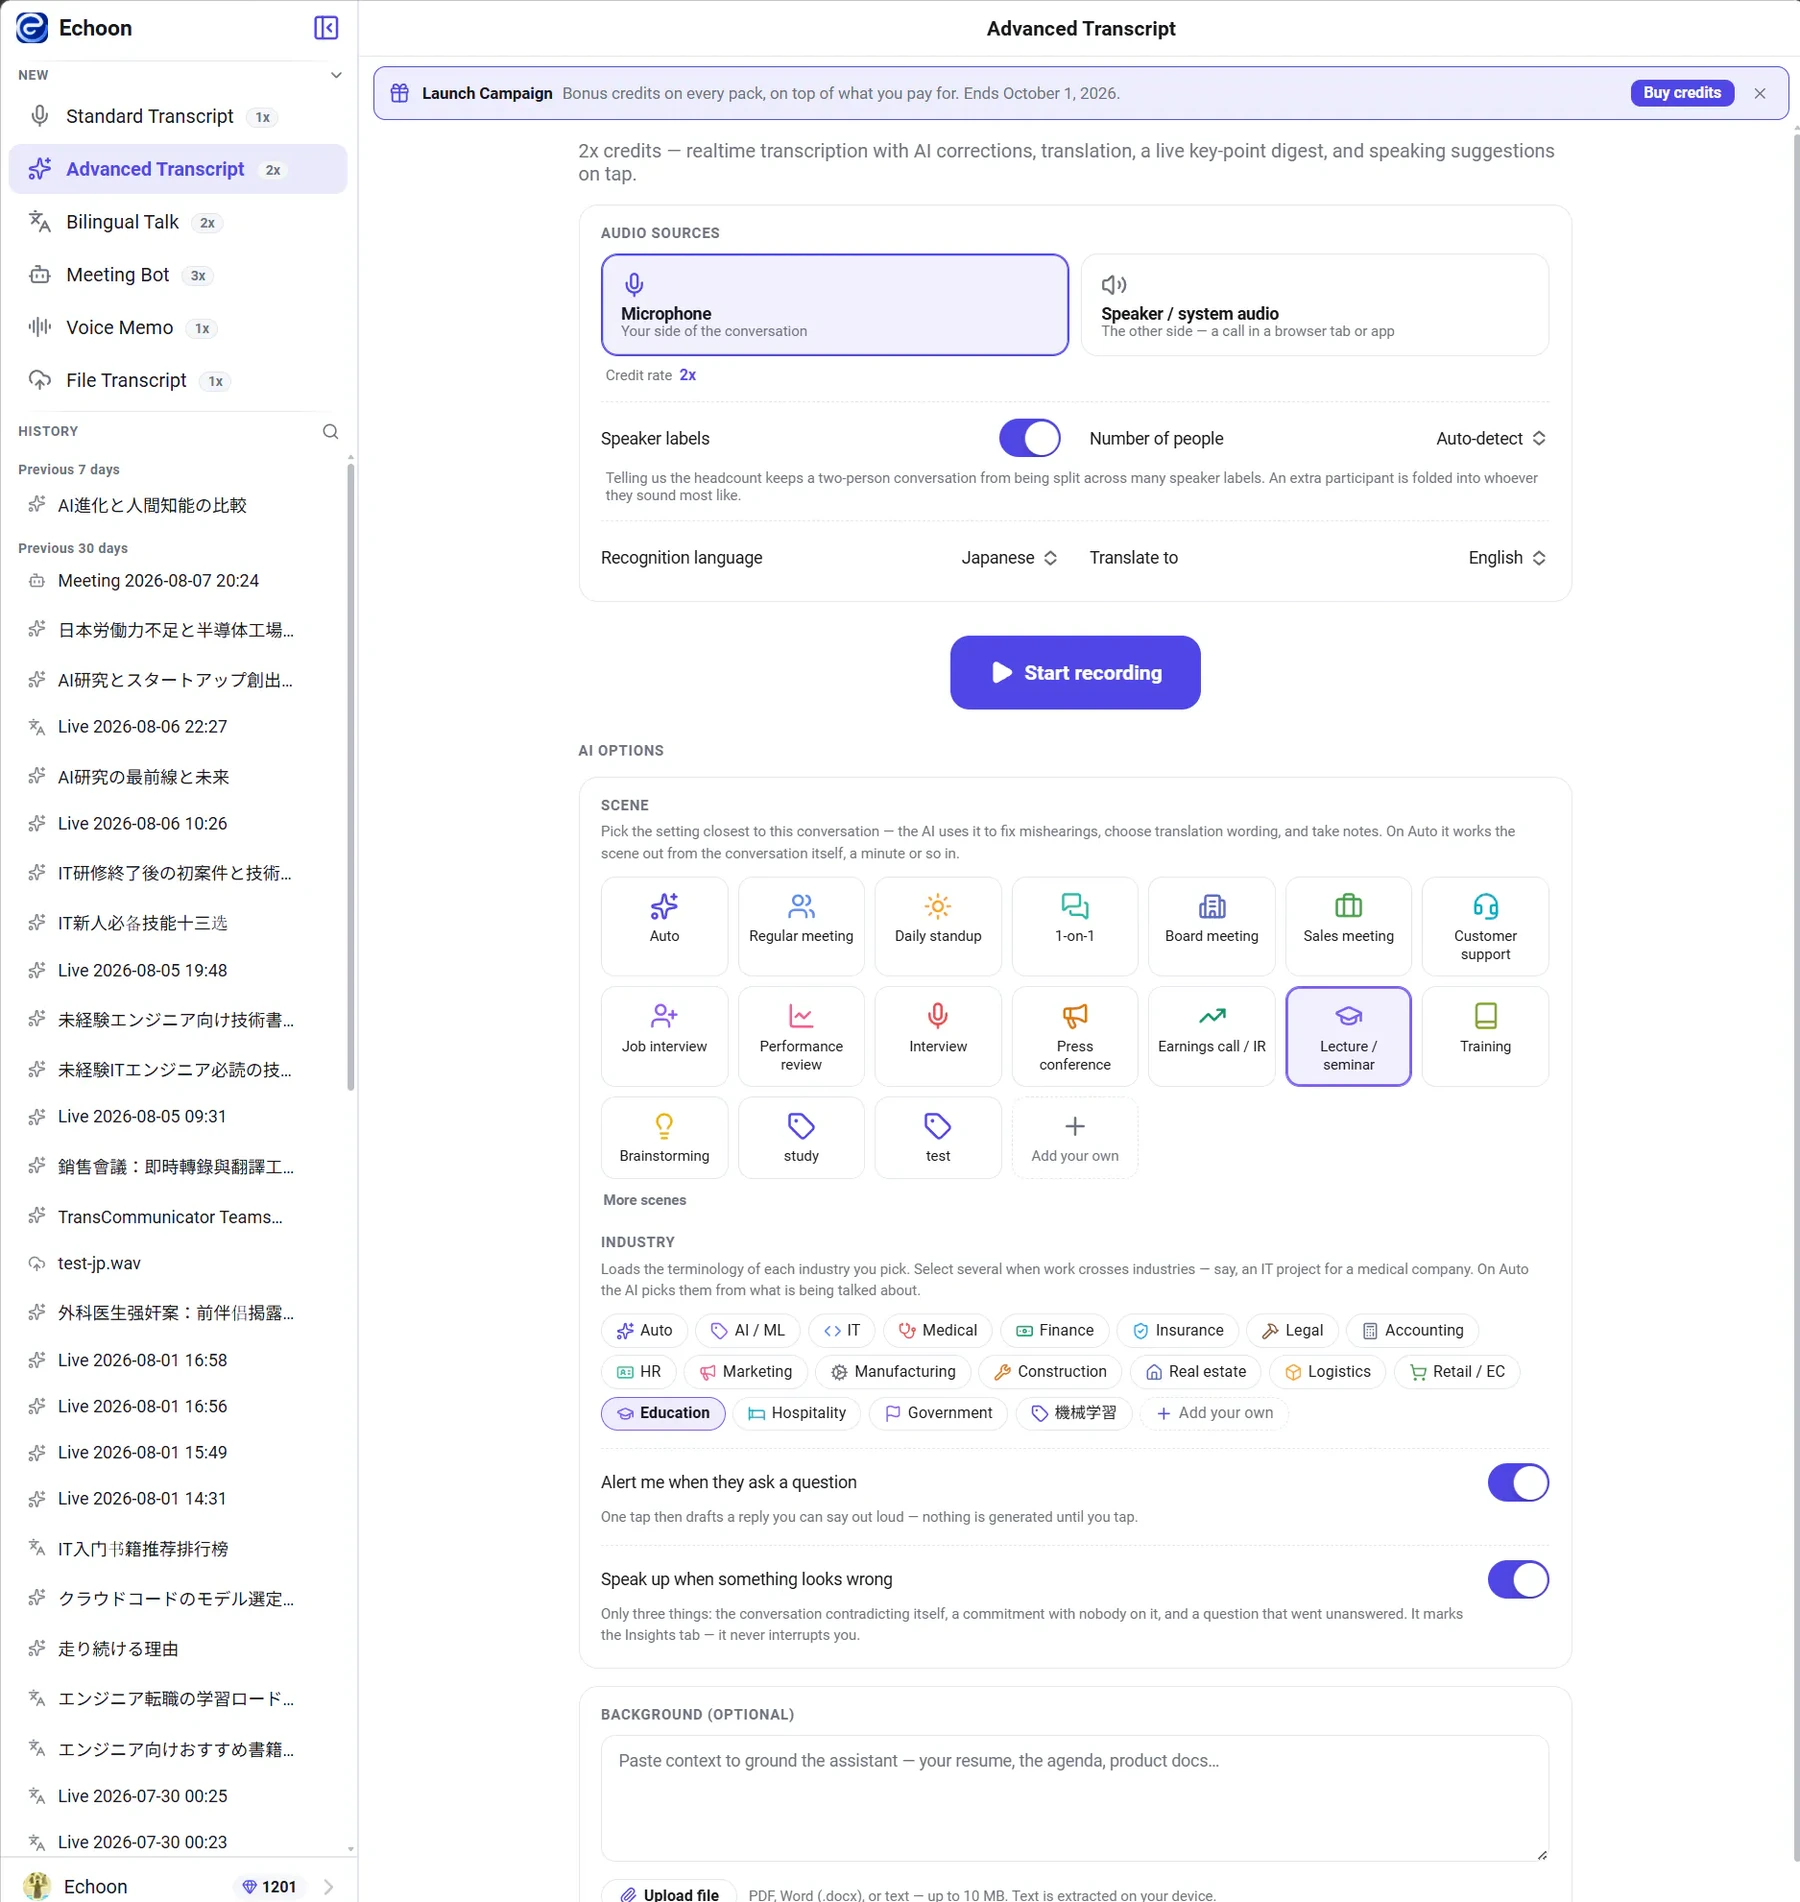The width and height of the screenshot is (1800, 1902).
Task: Open Translate to English dropdown
Action: click(1506, 558)
